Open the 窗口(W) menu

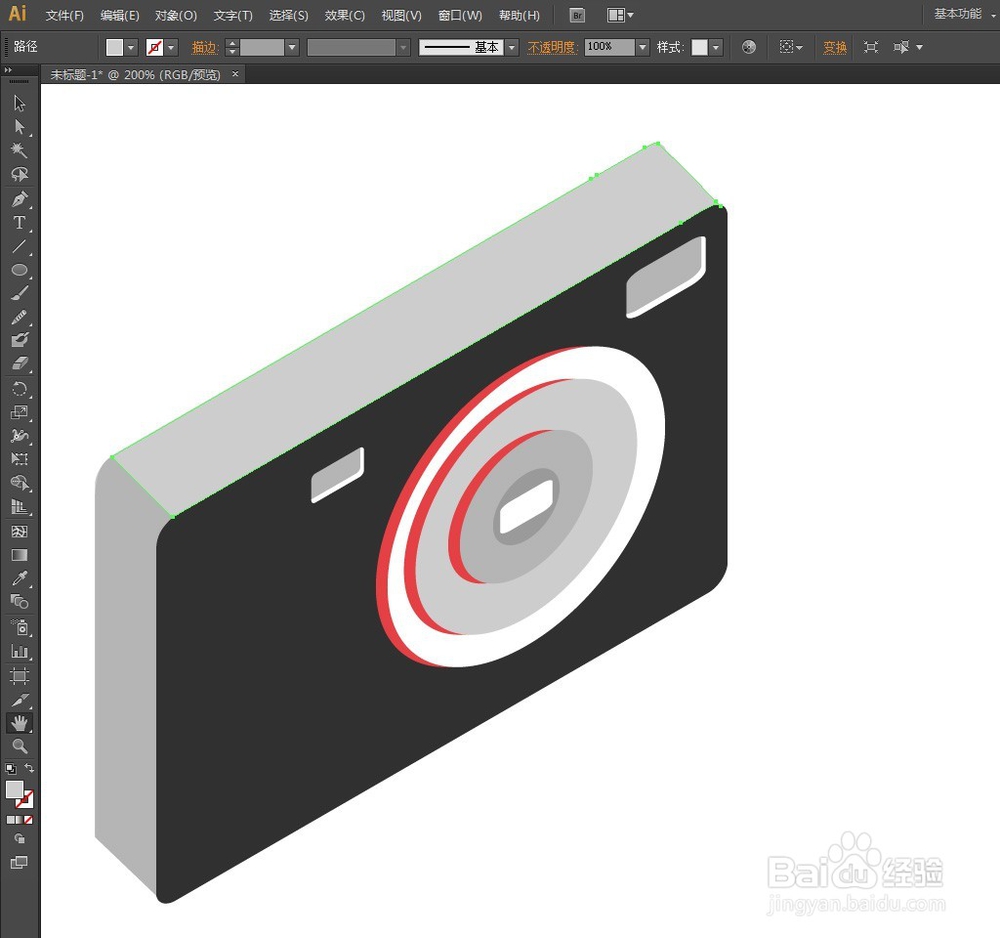click(x=460, y=15)
